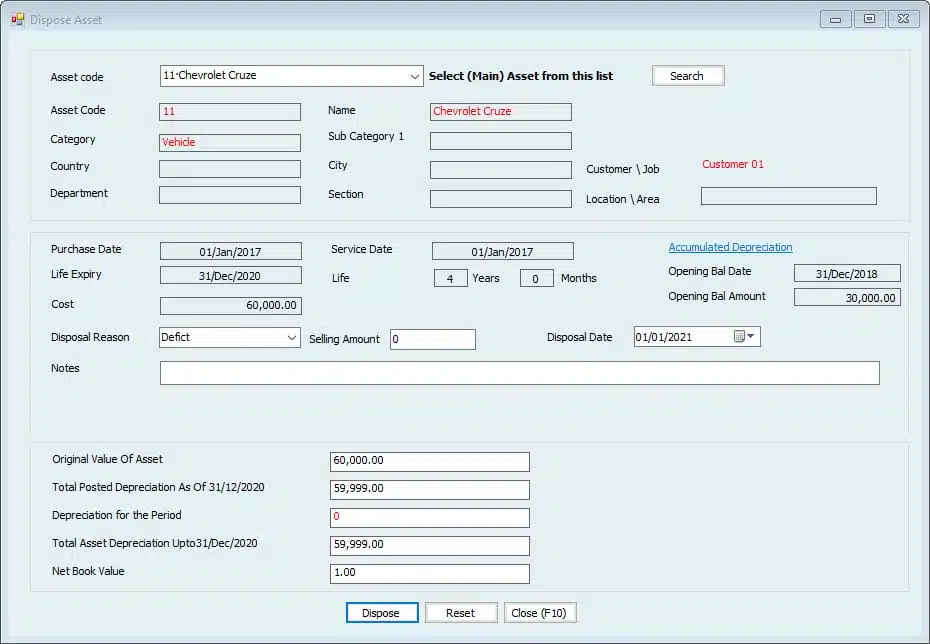Close the Dispose Asset window with X
The width and height of the screenshot is (930, 644).
coord(903,19)
